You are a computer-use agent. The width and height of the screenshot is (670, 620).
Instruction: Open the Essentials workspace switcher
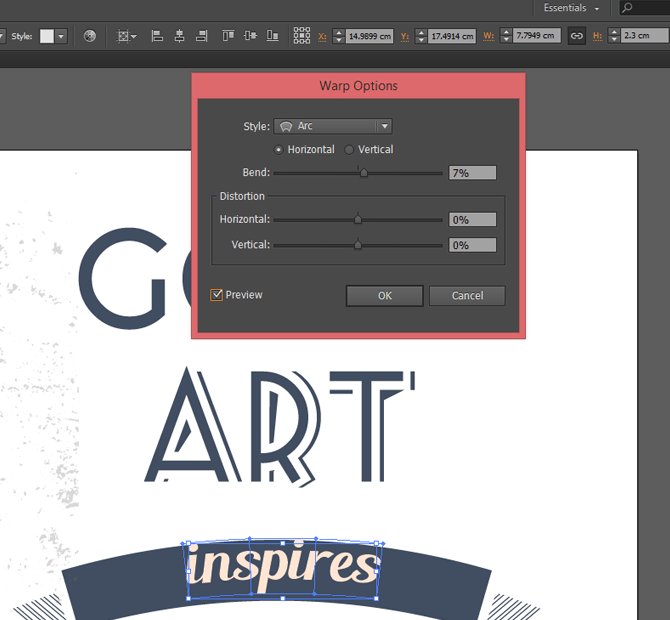572,8
